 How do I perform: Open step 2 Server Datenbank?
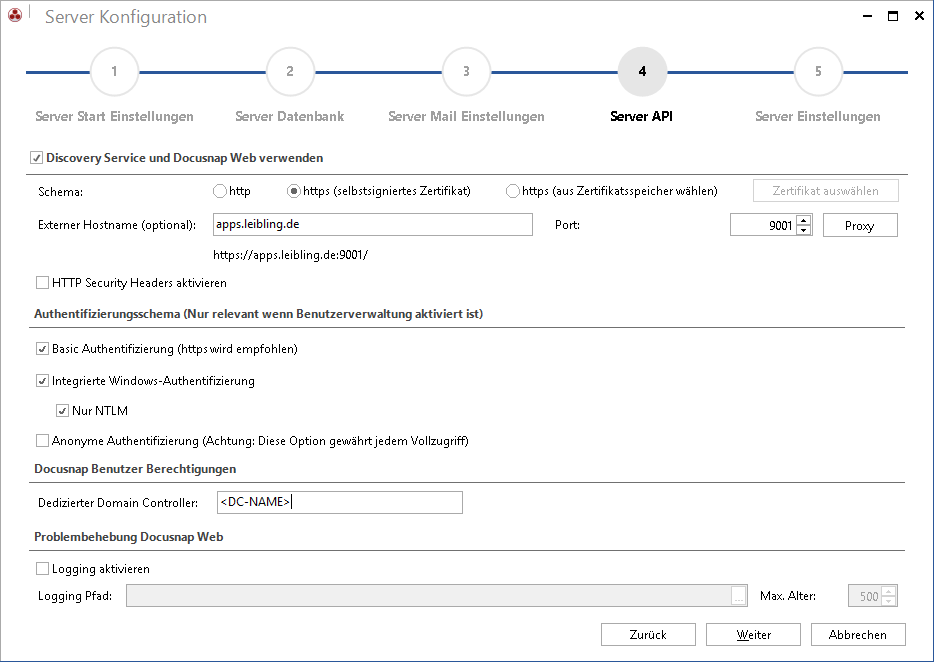coord(290,72)
